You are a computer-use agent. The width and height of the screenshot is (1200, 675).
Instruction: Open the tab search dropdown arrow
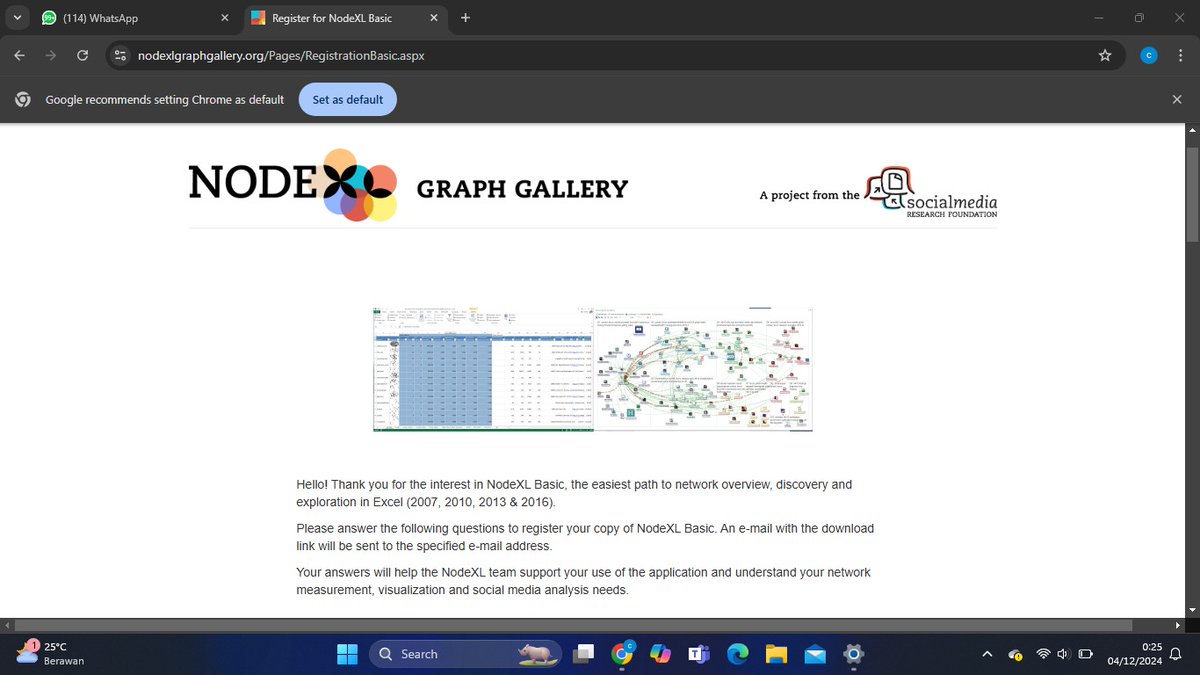(17, 18)
